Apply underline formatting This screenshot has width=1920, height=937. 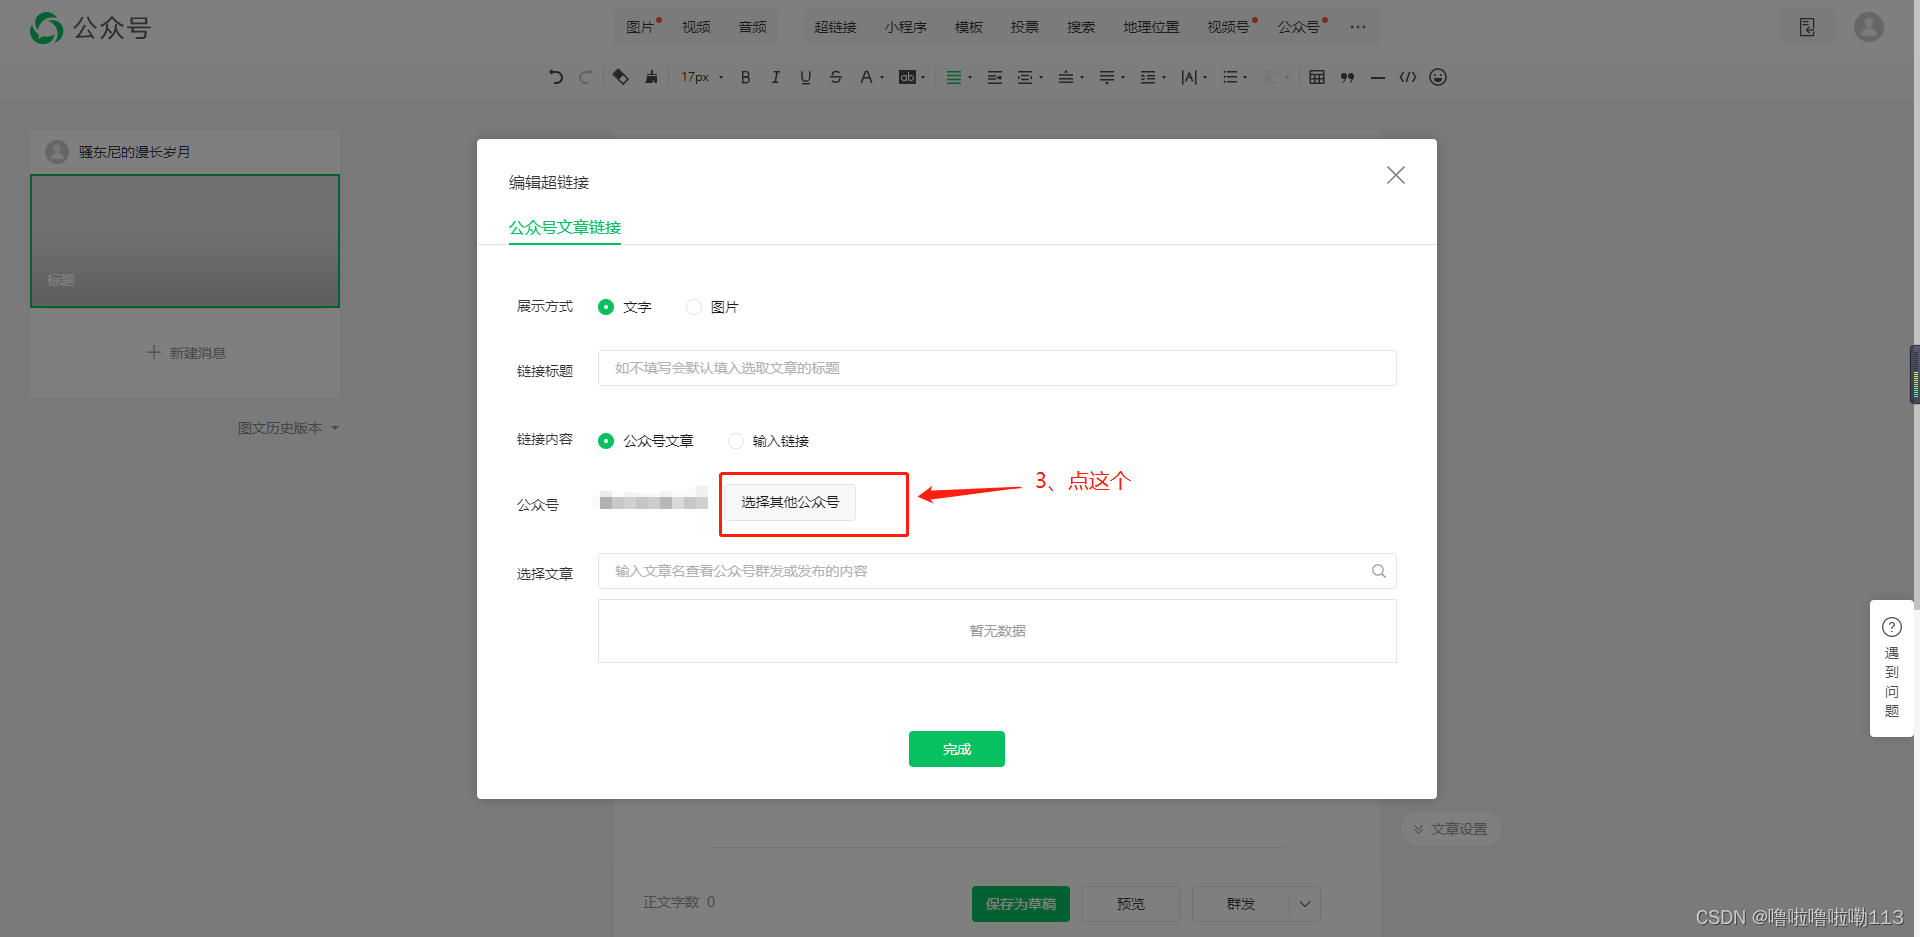point(805,77)
